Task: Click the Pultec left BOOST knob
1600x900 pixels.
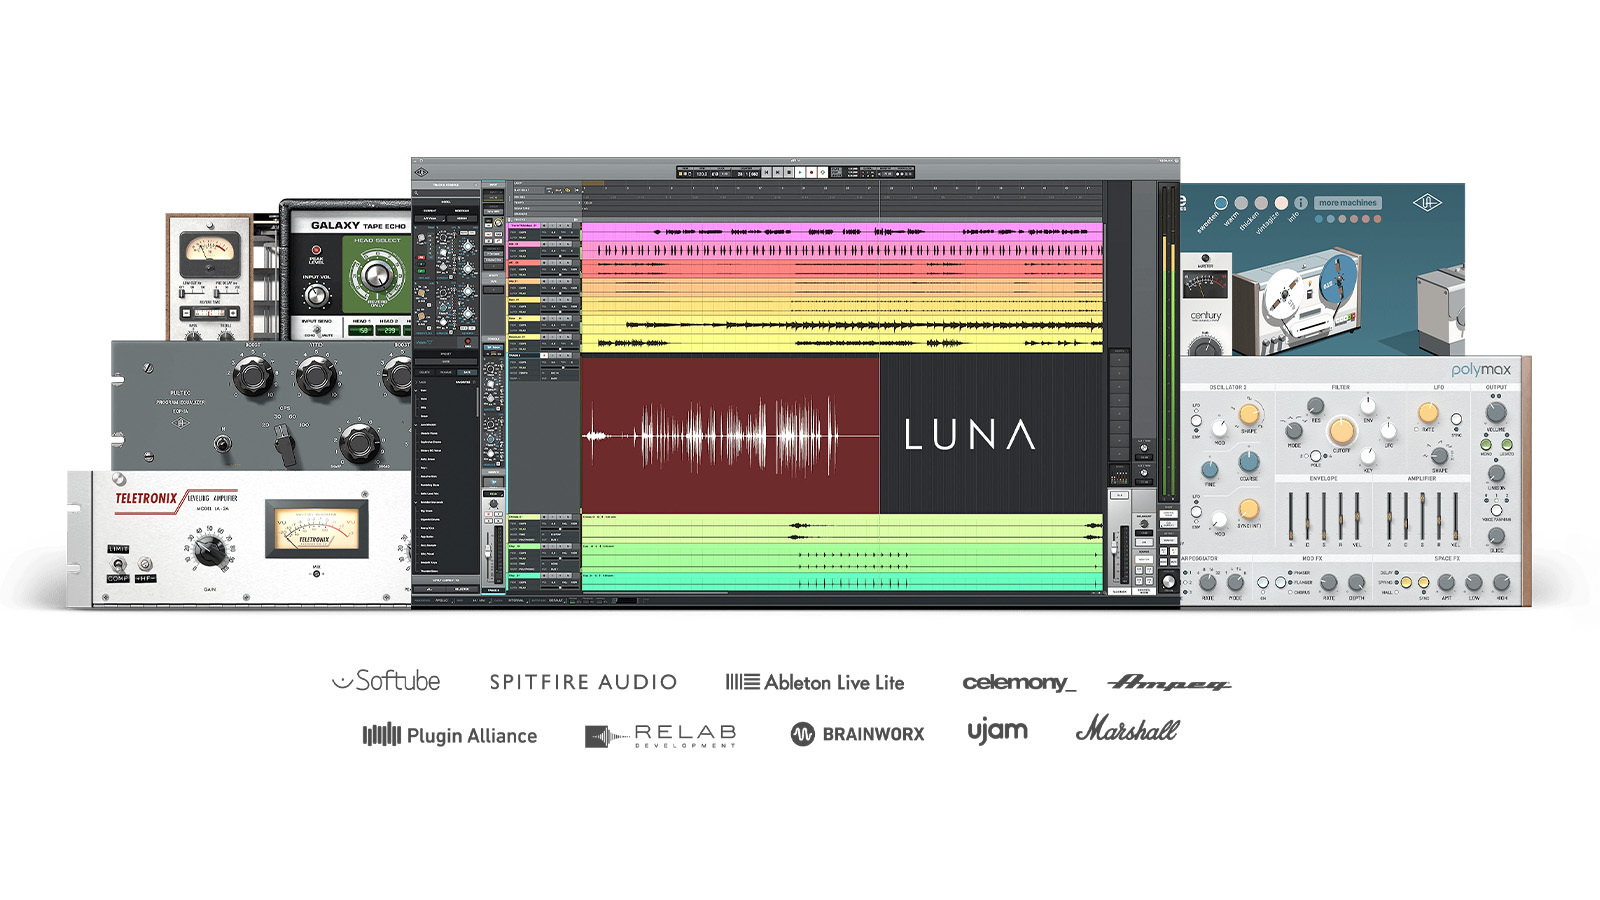Action: [252, 377]
